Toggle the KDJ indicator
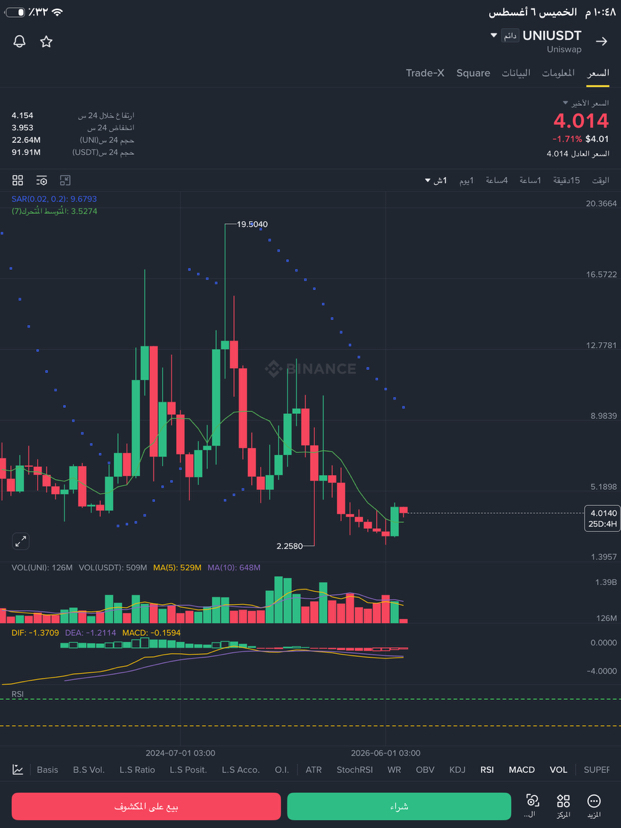This screenshot has height=828, width=621. tap(457, 769)
